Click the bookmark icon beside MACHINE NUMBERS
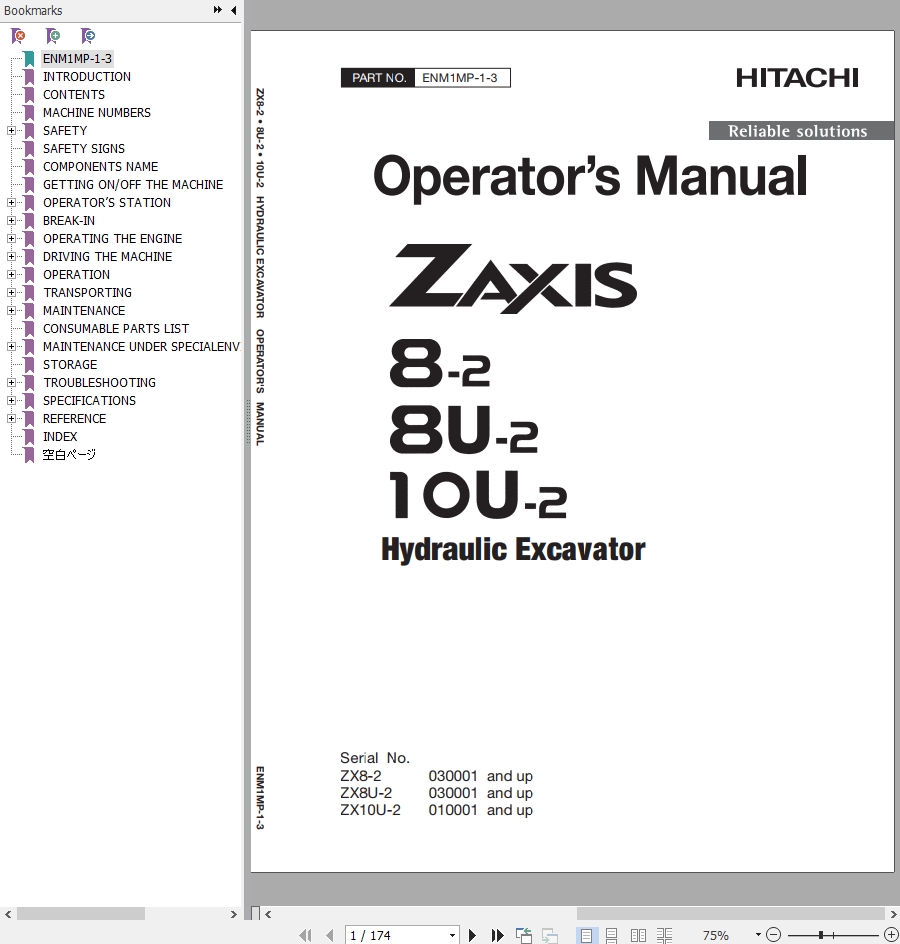This screenshot has height=944, width=900. (29, 113)
